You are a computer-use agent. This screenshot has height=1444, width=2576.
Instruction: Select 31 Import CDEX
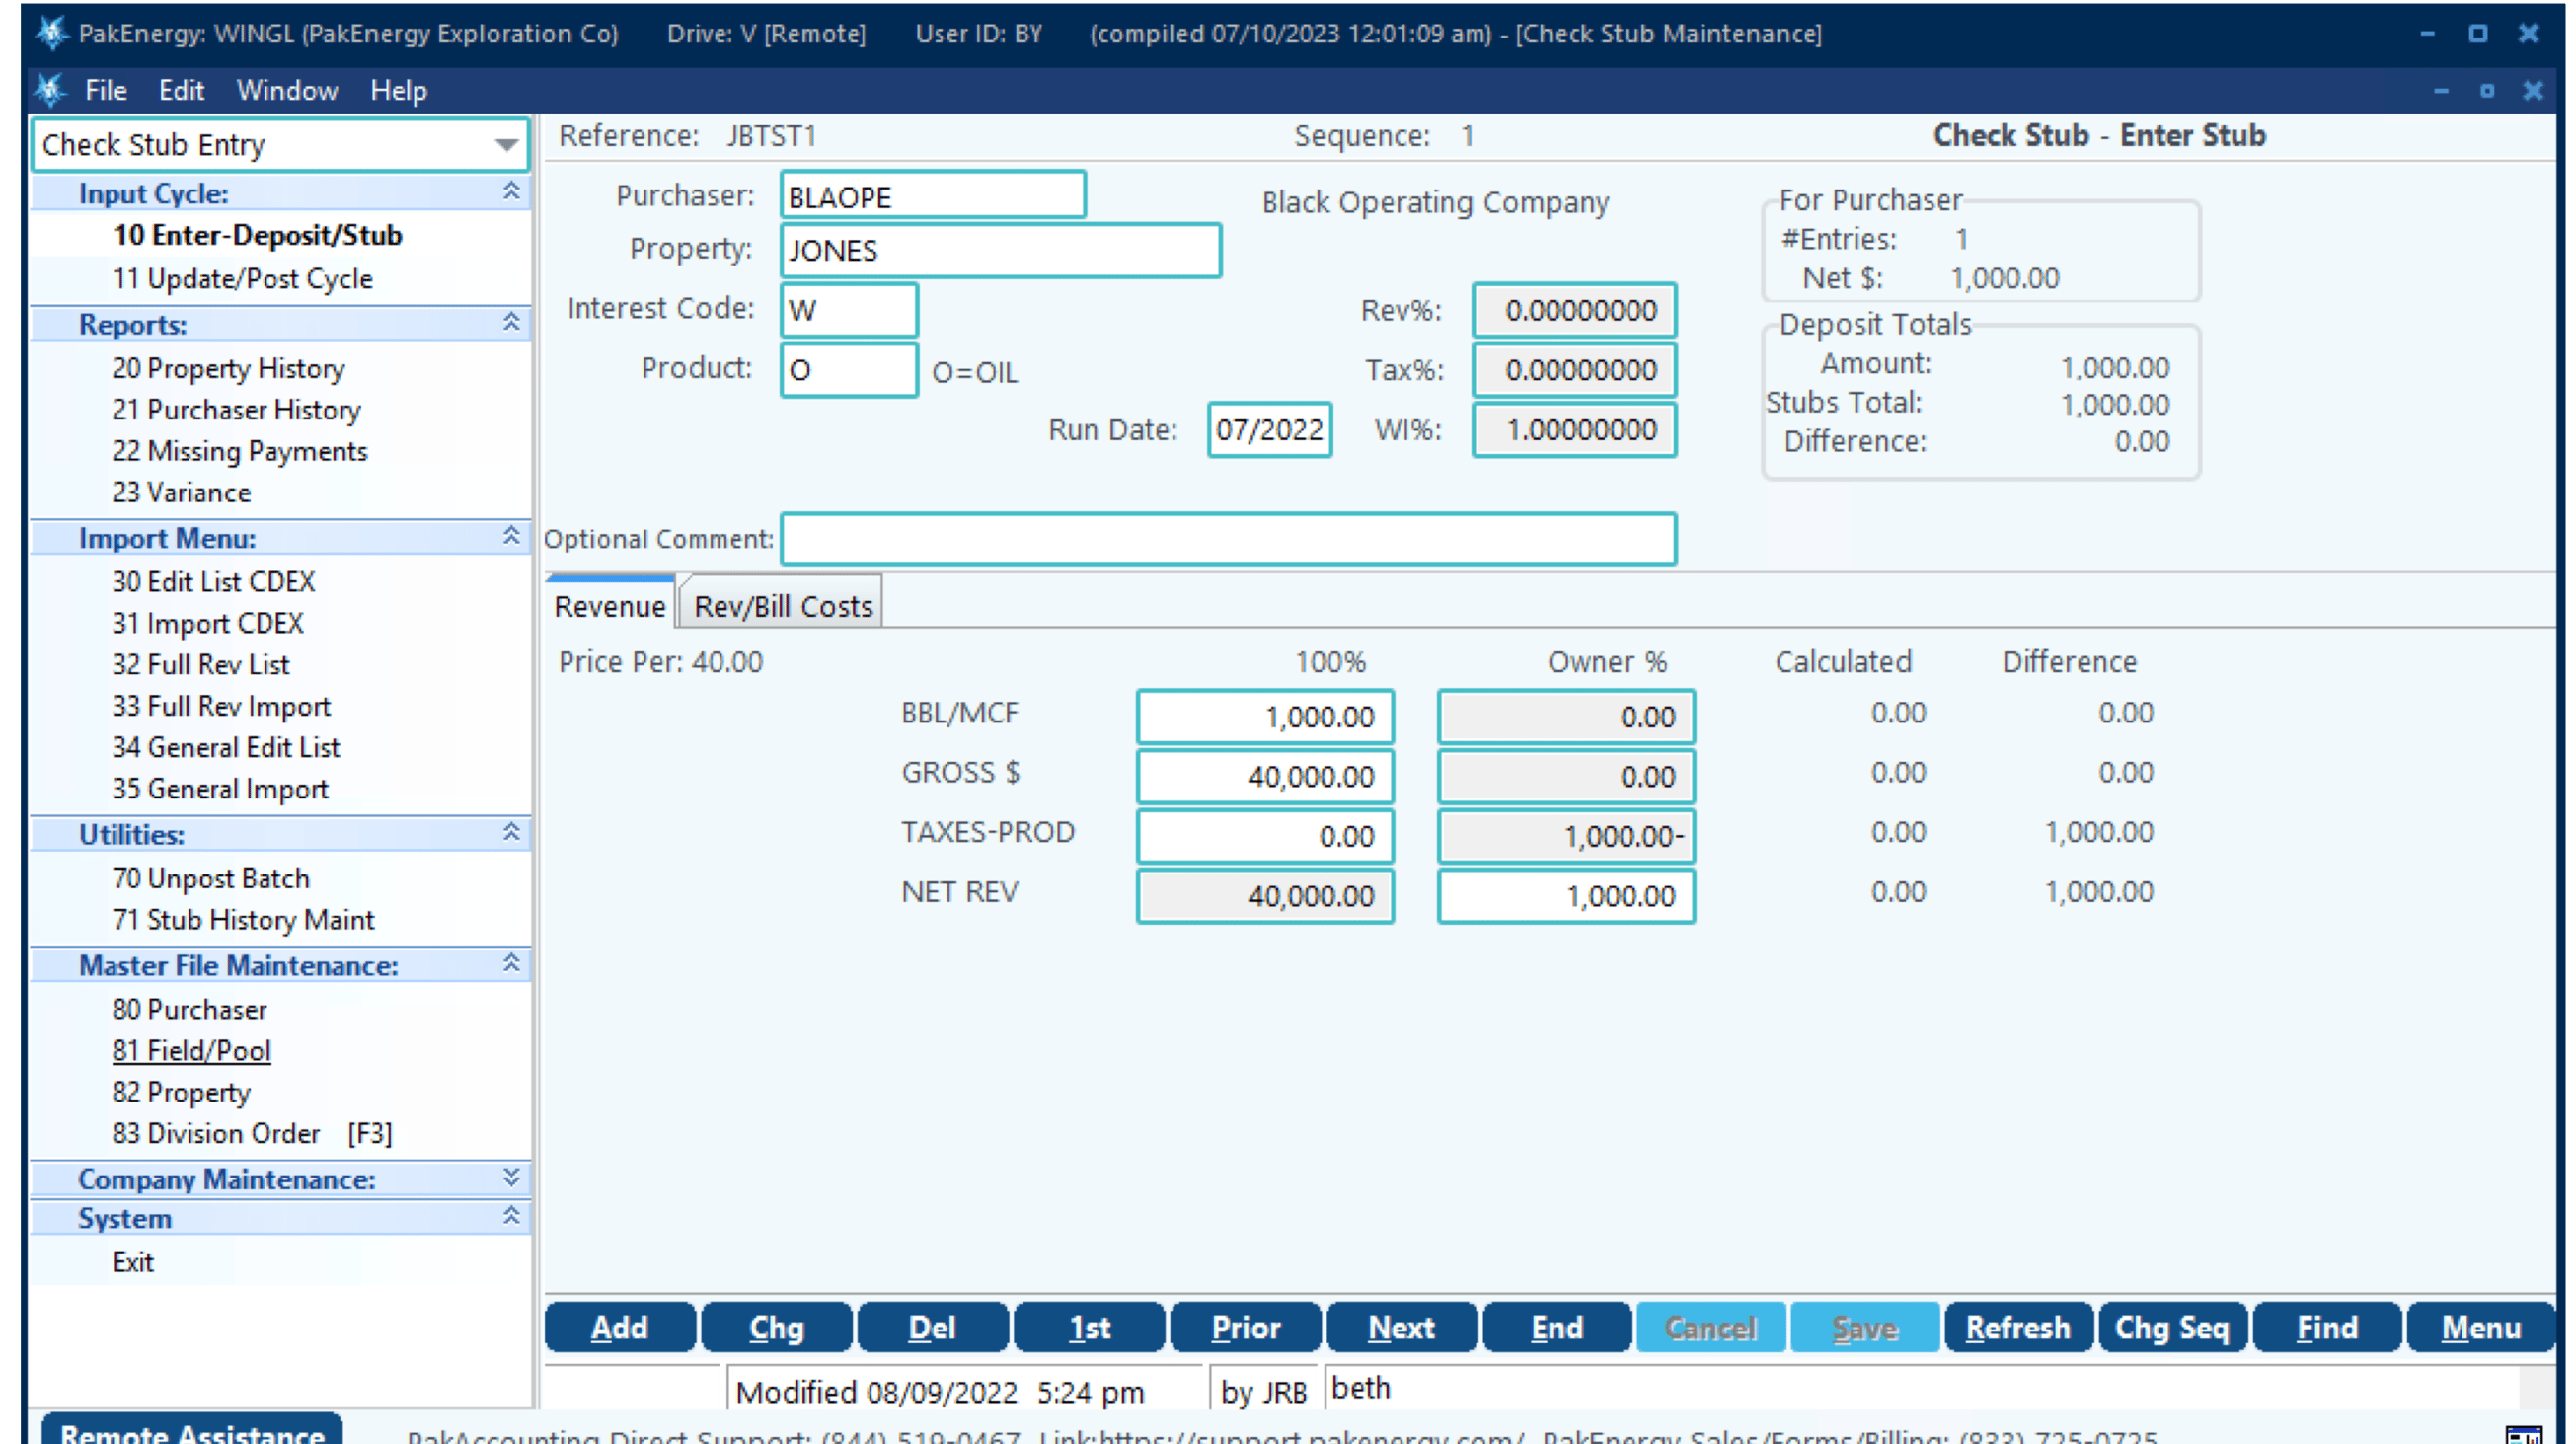tap(207, 623)
